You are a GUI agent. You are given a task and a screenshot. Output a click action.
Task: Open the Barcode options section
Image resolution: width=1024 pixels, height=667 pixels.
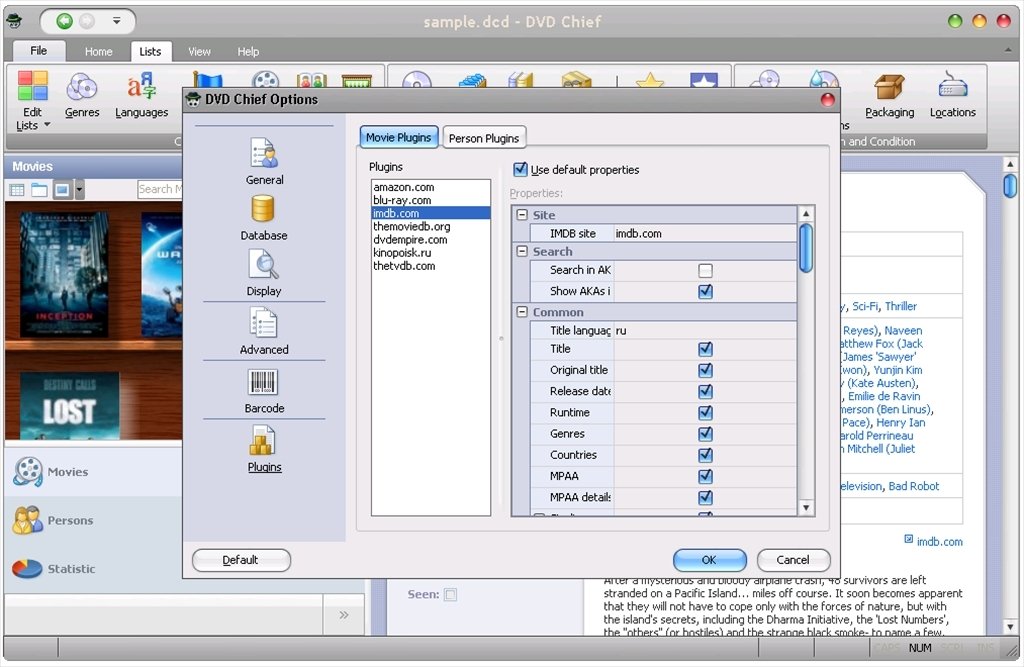(x=264, y=391)
